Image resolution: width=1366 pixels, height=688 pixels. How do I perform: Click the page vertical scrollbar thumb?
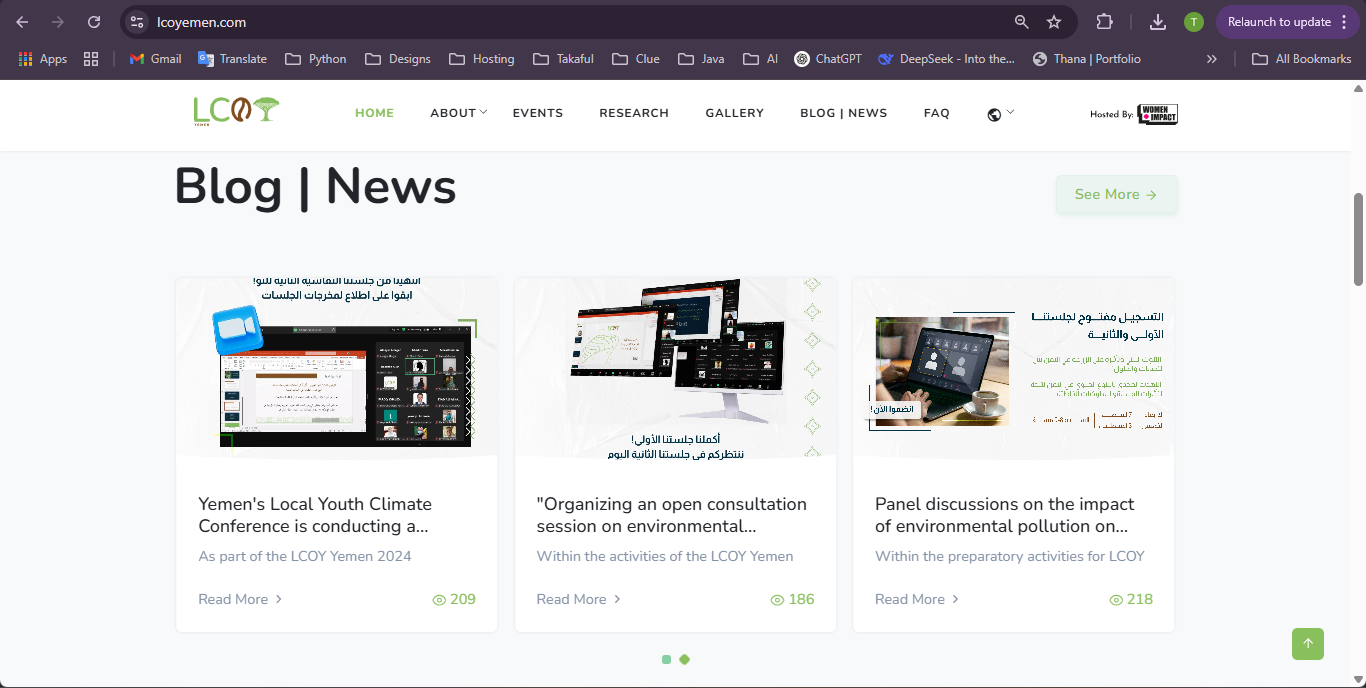1358,238
